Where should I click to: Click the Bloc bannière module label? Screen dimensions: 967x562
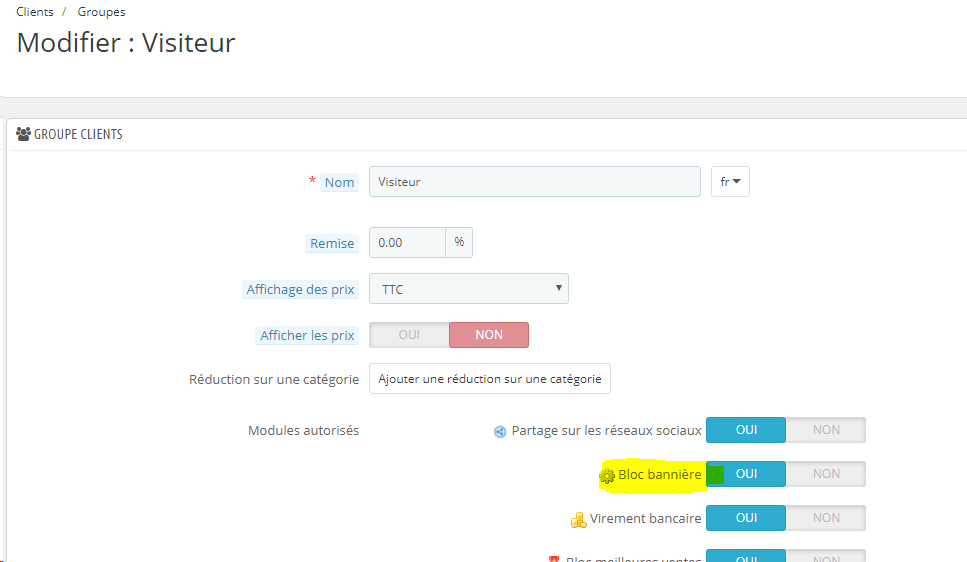point(660,474)
